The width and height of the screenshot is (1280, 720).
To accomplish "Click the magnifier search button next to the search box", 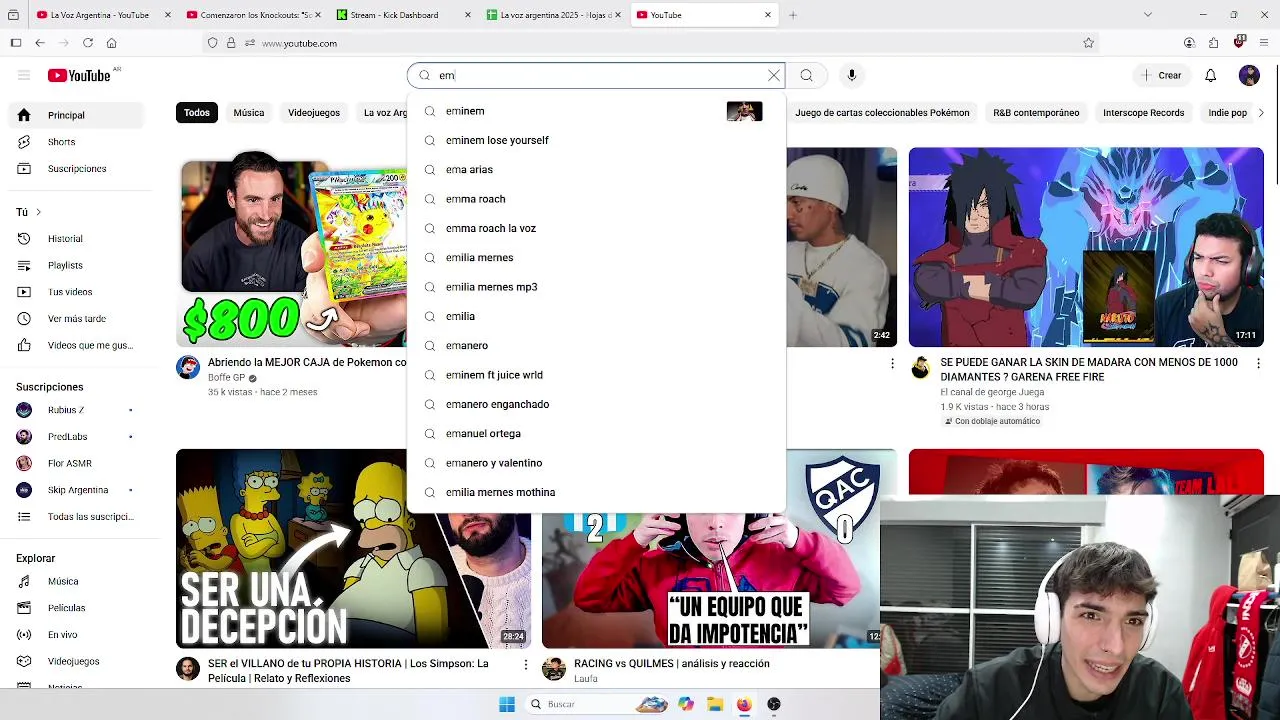I will click(806, 75).
